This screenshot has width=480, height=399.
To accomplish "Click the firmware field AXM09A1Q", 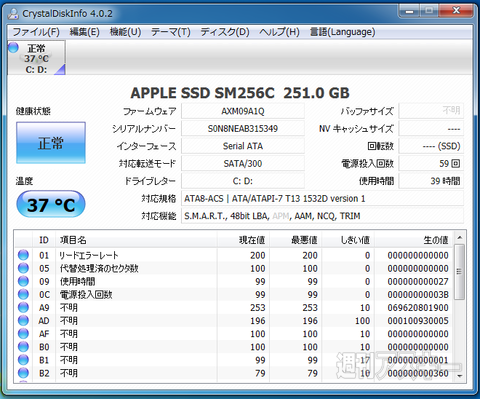I will [x=243, y=111].
